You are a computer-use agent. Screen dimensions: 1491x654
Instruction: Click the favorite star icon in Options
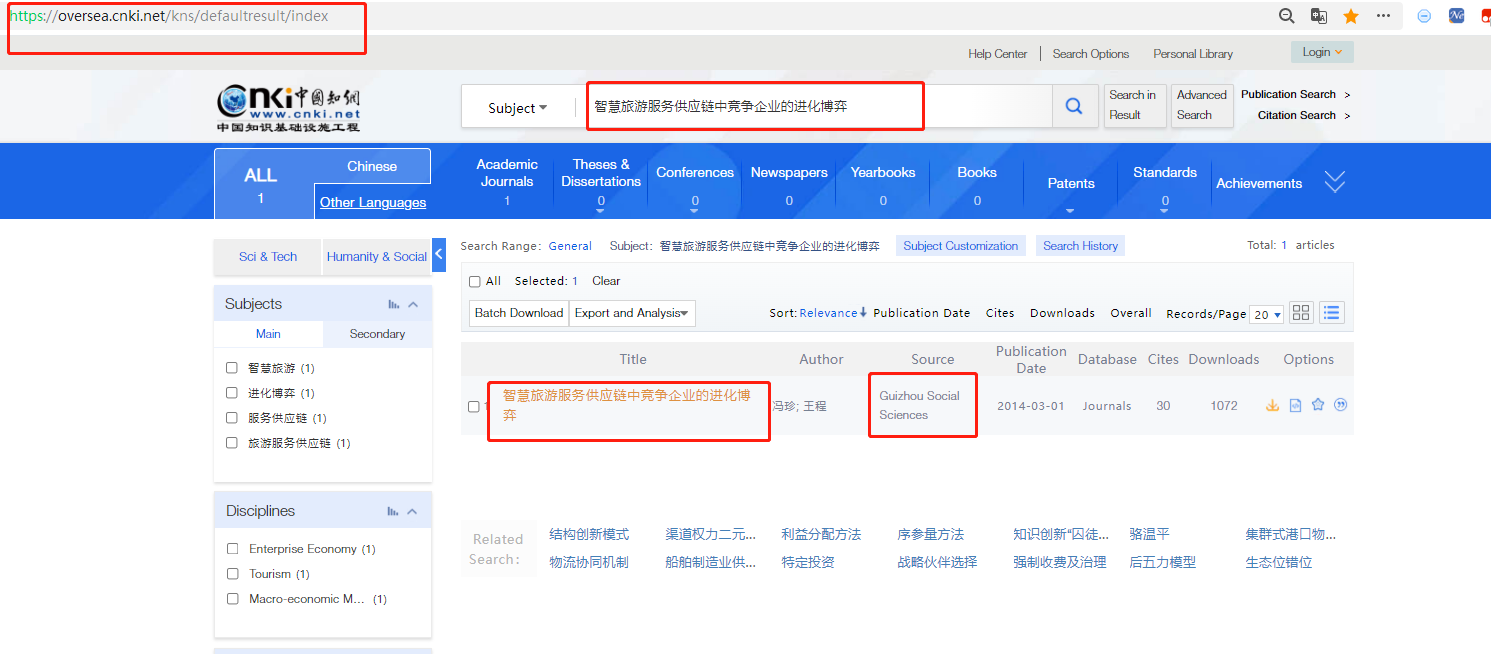click(1318, 405)
